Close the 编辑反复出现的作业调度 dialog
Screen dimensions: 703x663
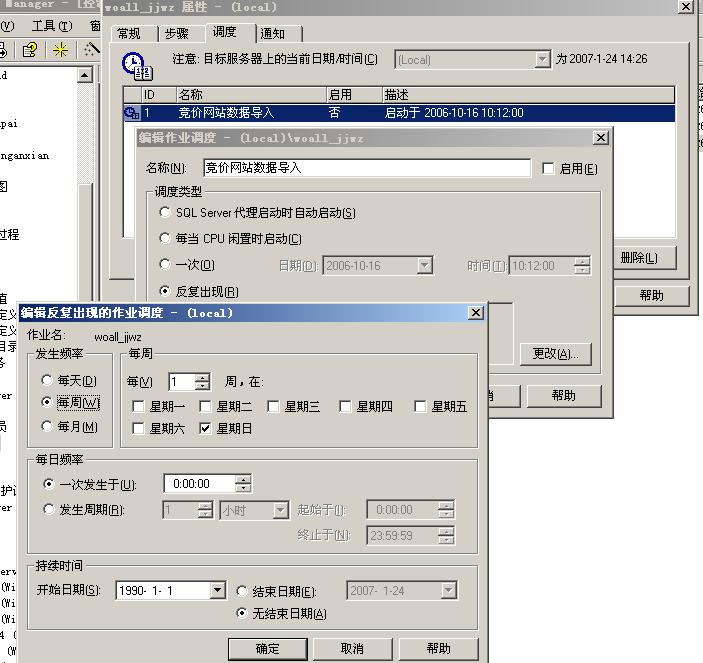(x=475, y=312)
